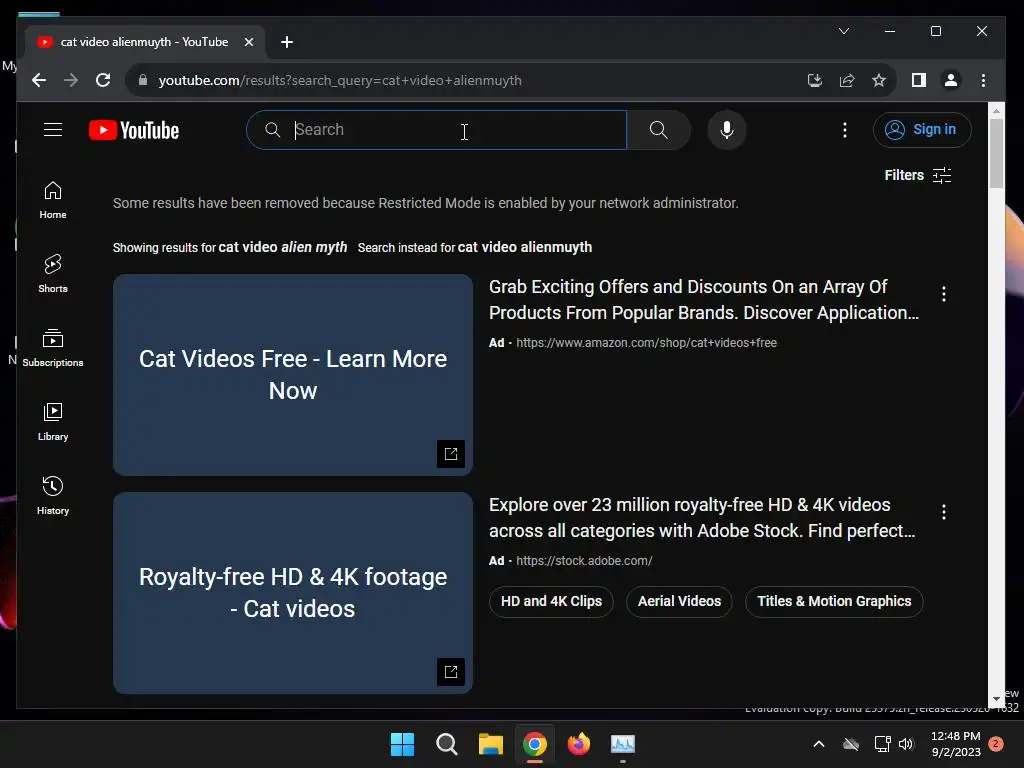Reload the YouTube results page
The image size is (1024, 768).
click(103, 80)
